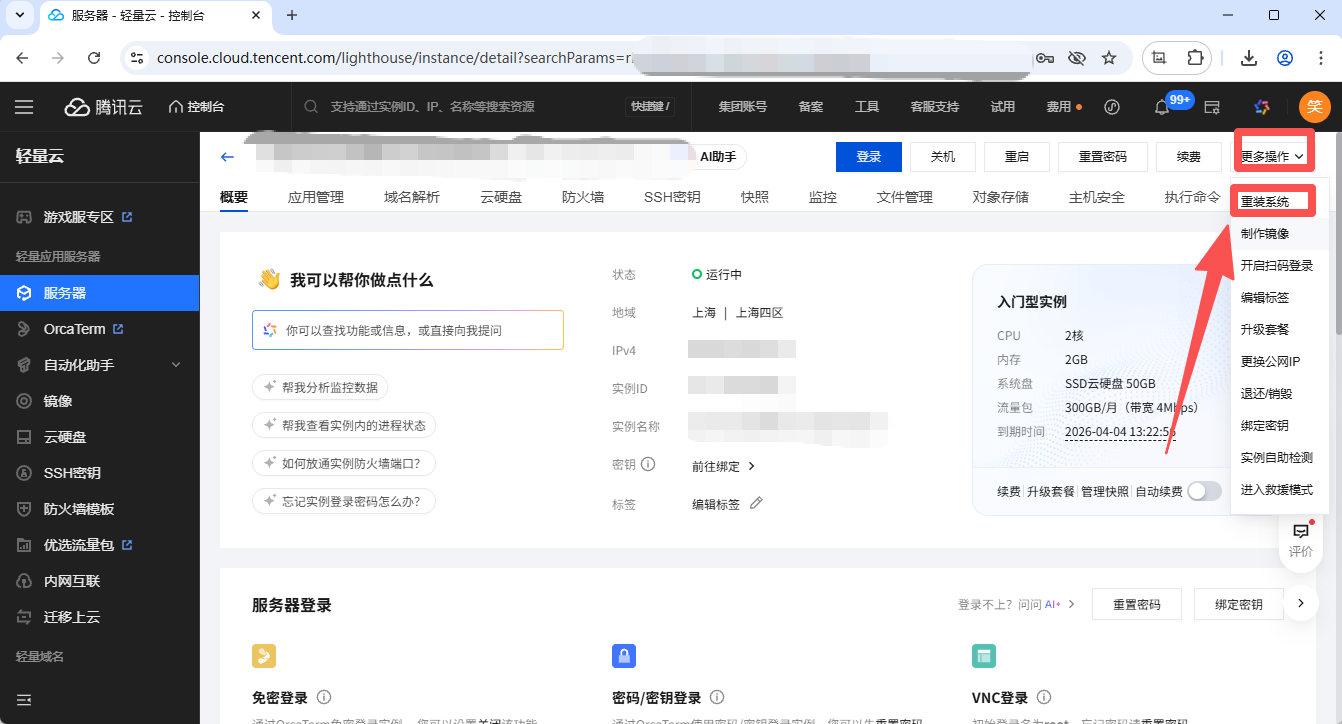1342x724 pixels.
Task: Go back using the blue arrow beside the instance title
Action: [227, 157]
